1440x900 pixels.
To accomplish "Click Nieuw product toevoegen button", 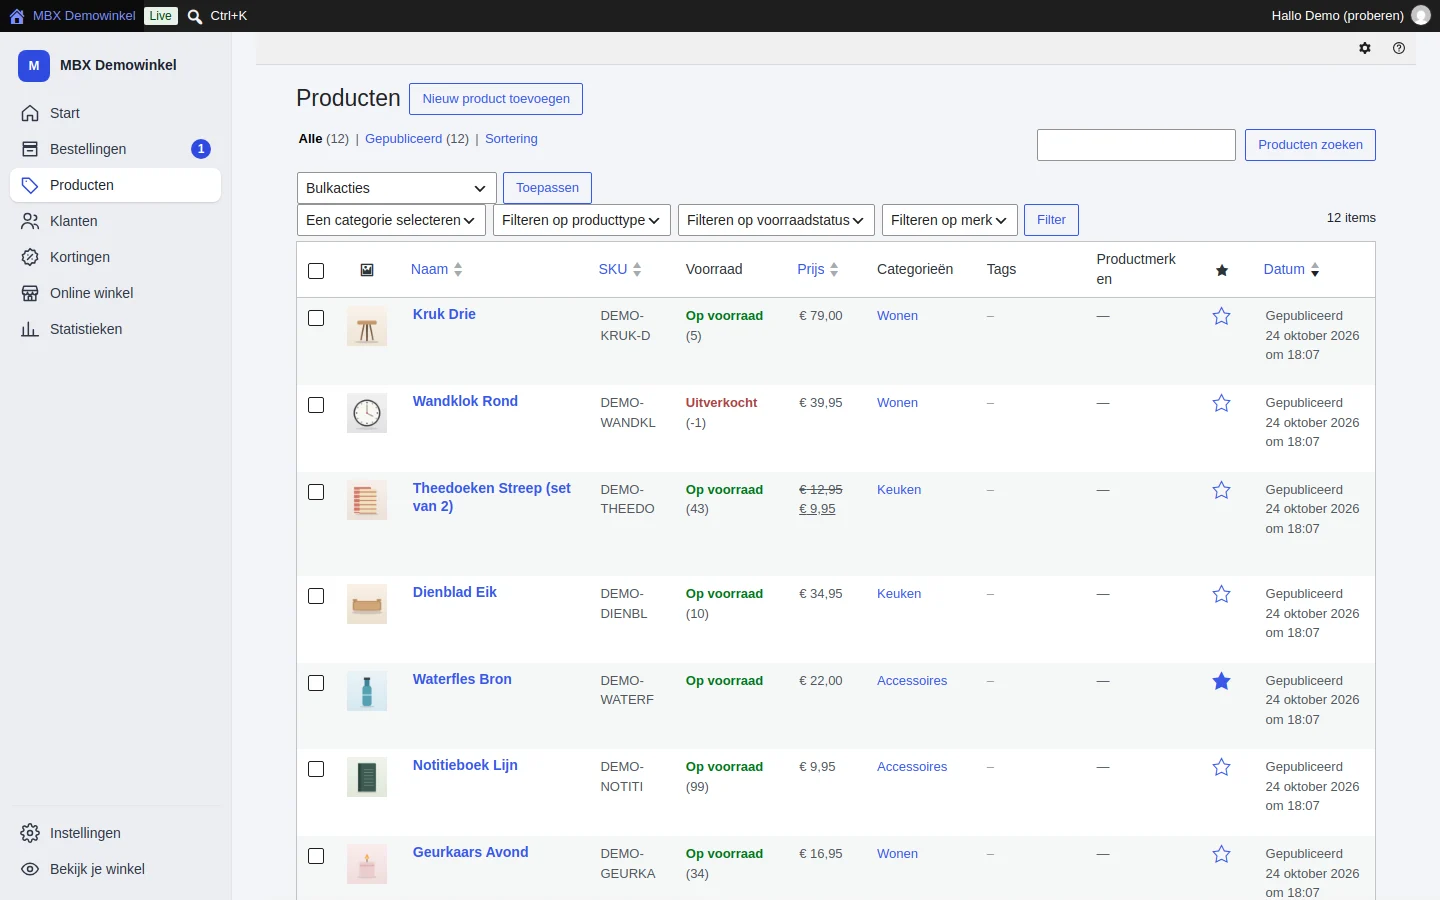I will tap(496, 99).
